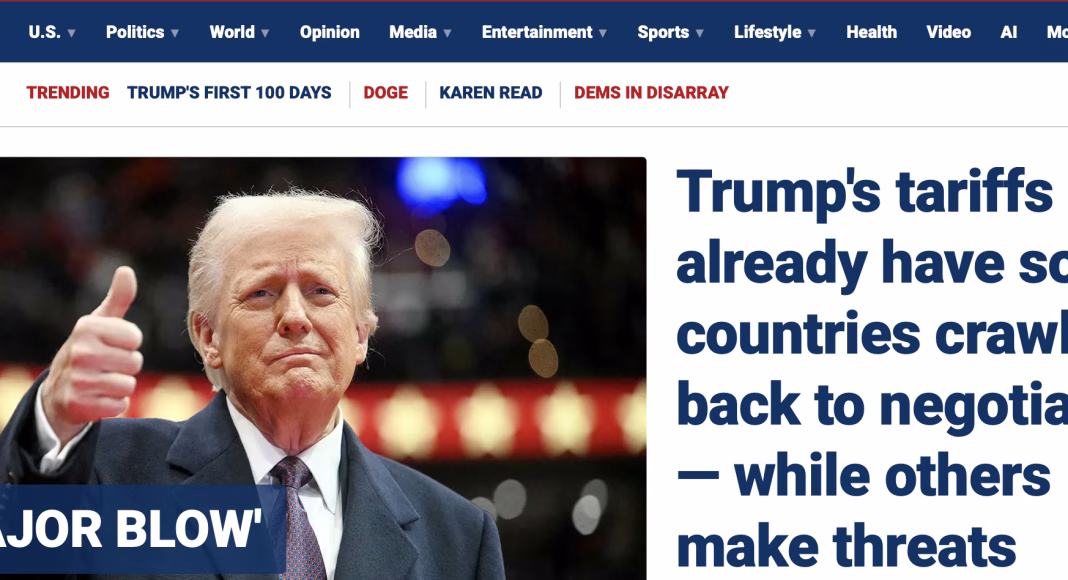
Task: Open the Video section
Action: pos(948,32)
